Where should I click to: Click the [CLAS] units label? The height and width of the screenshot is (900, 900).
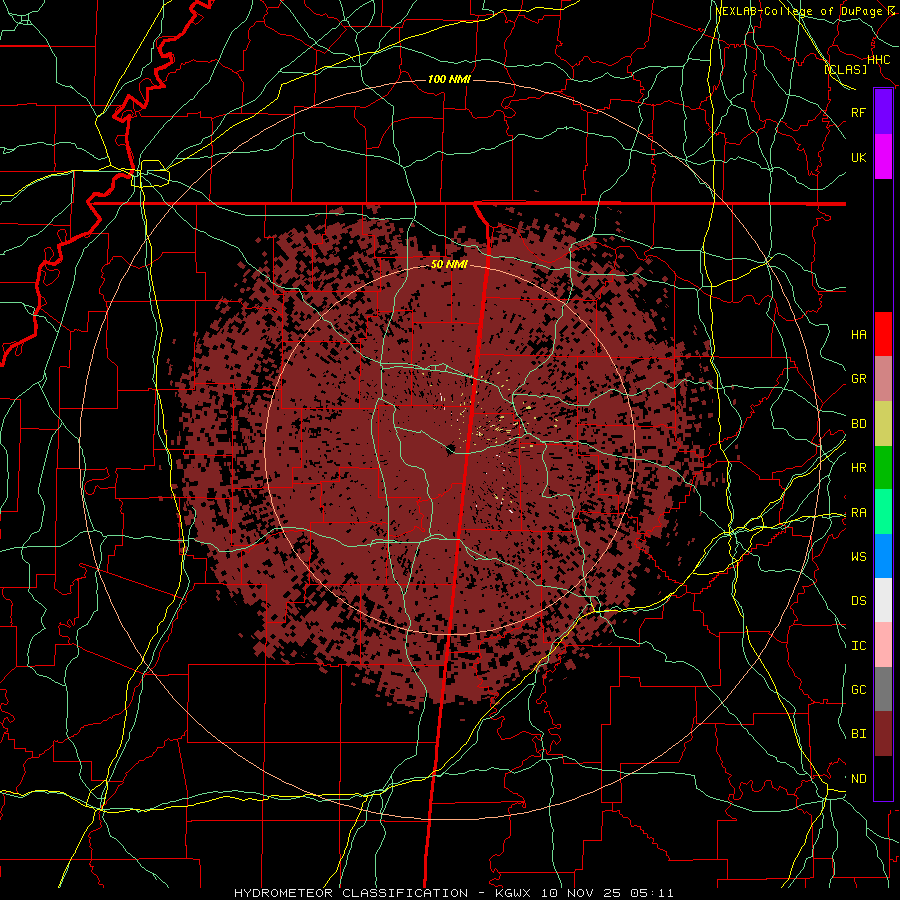tap(845, 69)
